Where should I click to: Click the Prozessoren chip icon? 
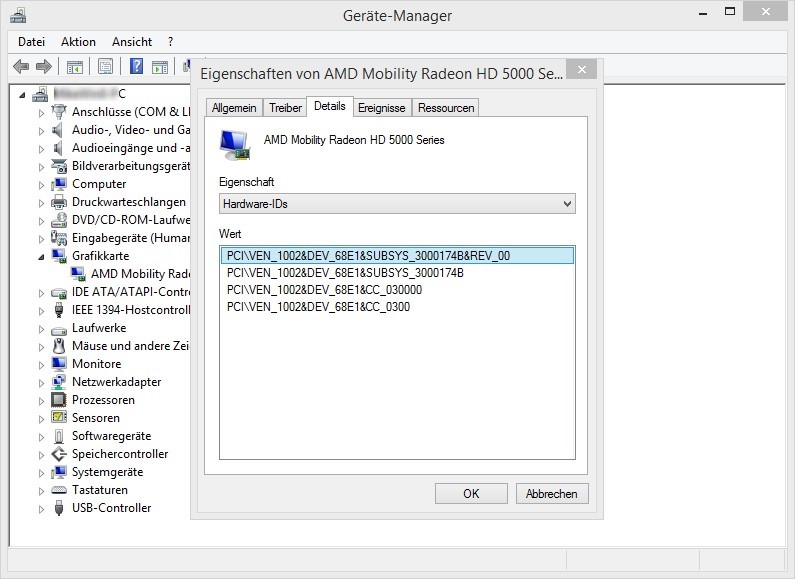click(59, 400)
